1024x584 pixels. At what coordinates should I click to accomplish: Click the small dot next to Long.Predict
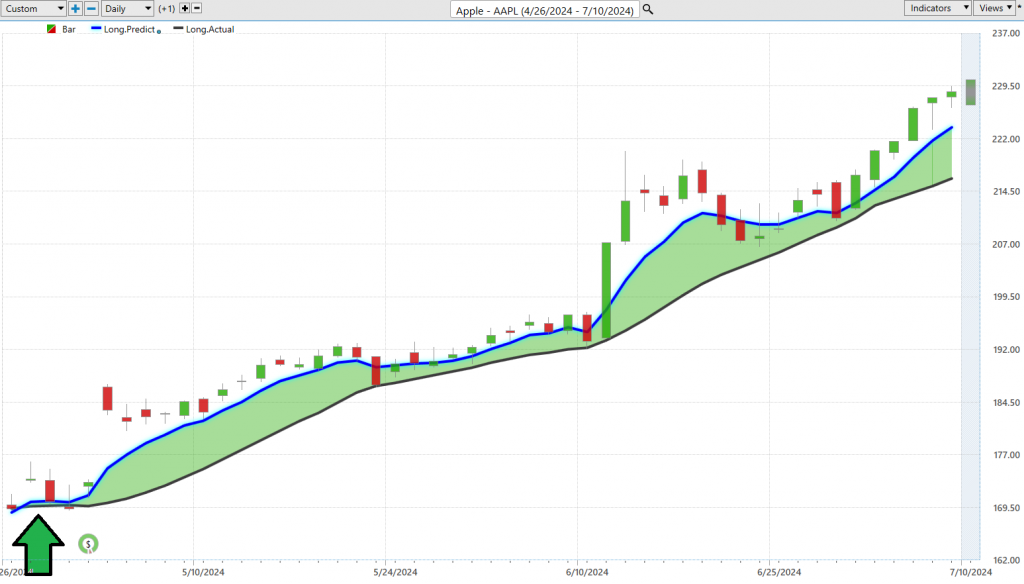tap(159, 31)
